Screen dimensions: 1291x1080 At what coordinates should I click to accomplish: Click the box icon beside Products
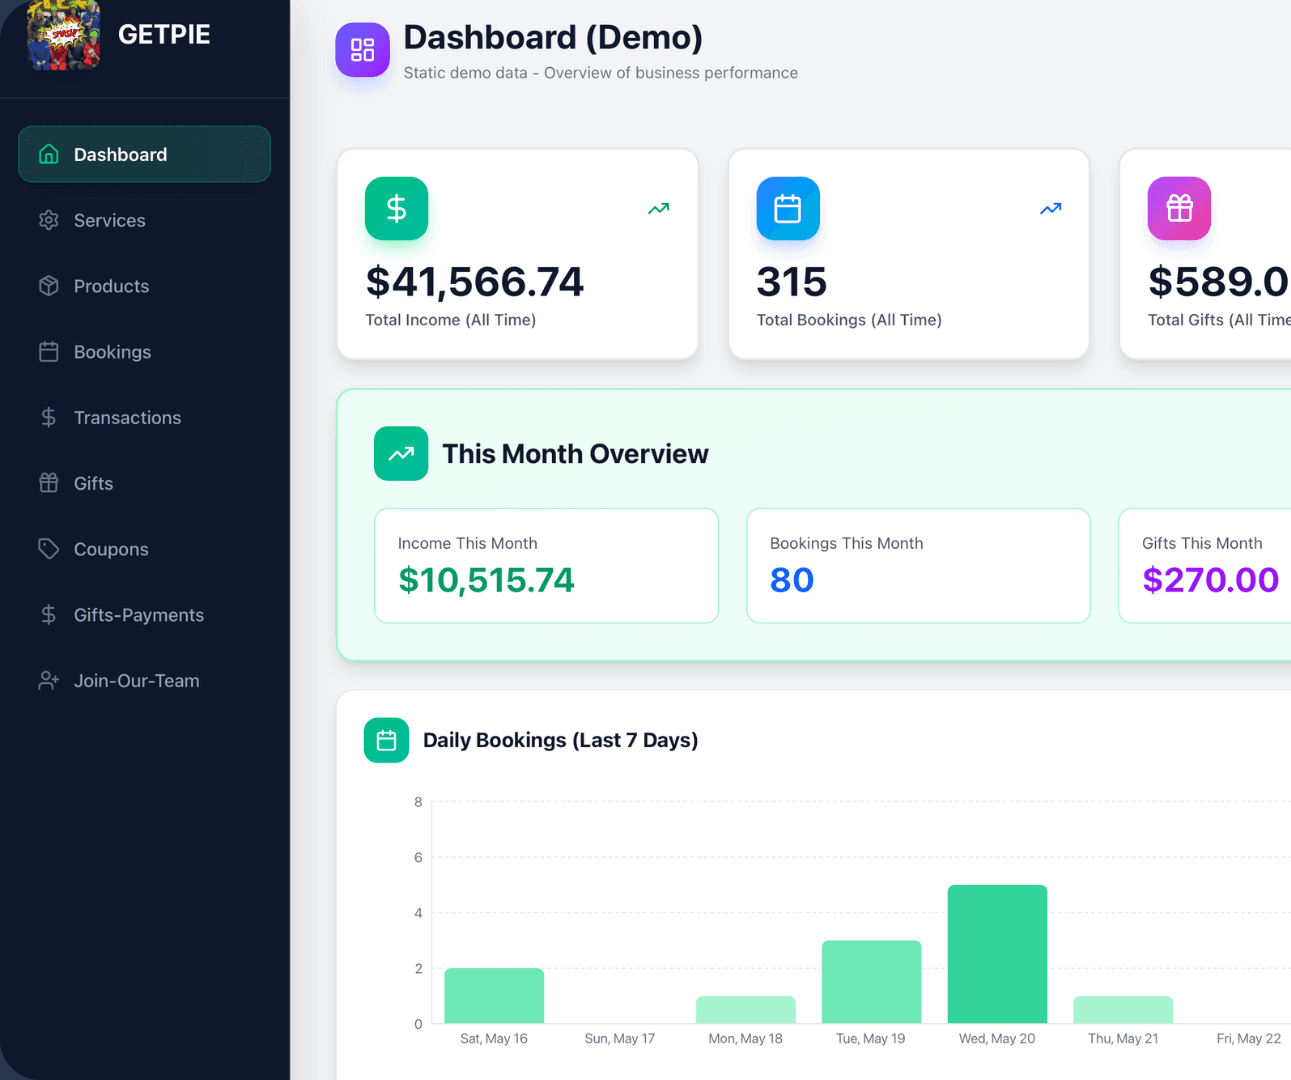coord(48,286)
